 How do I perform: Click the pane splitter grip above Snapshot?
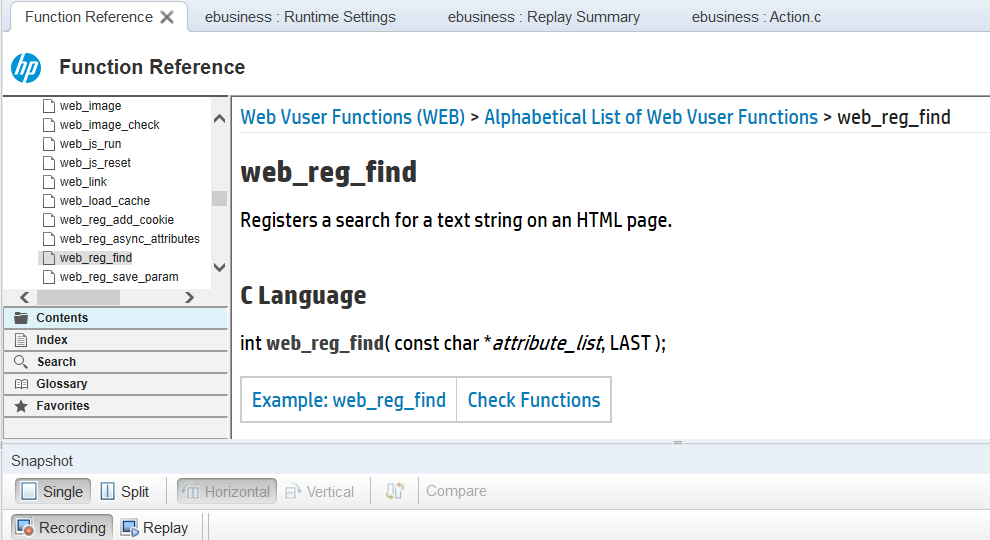click(x=677, y=443)
